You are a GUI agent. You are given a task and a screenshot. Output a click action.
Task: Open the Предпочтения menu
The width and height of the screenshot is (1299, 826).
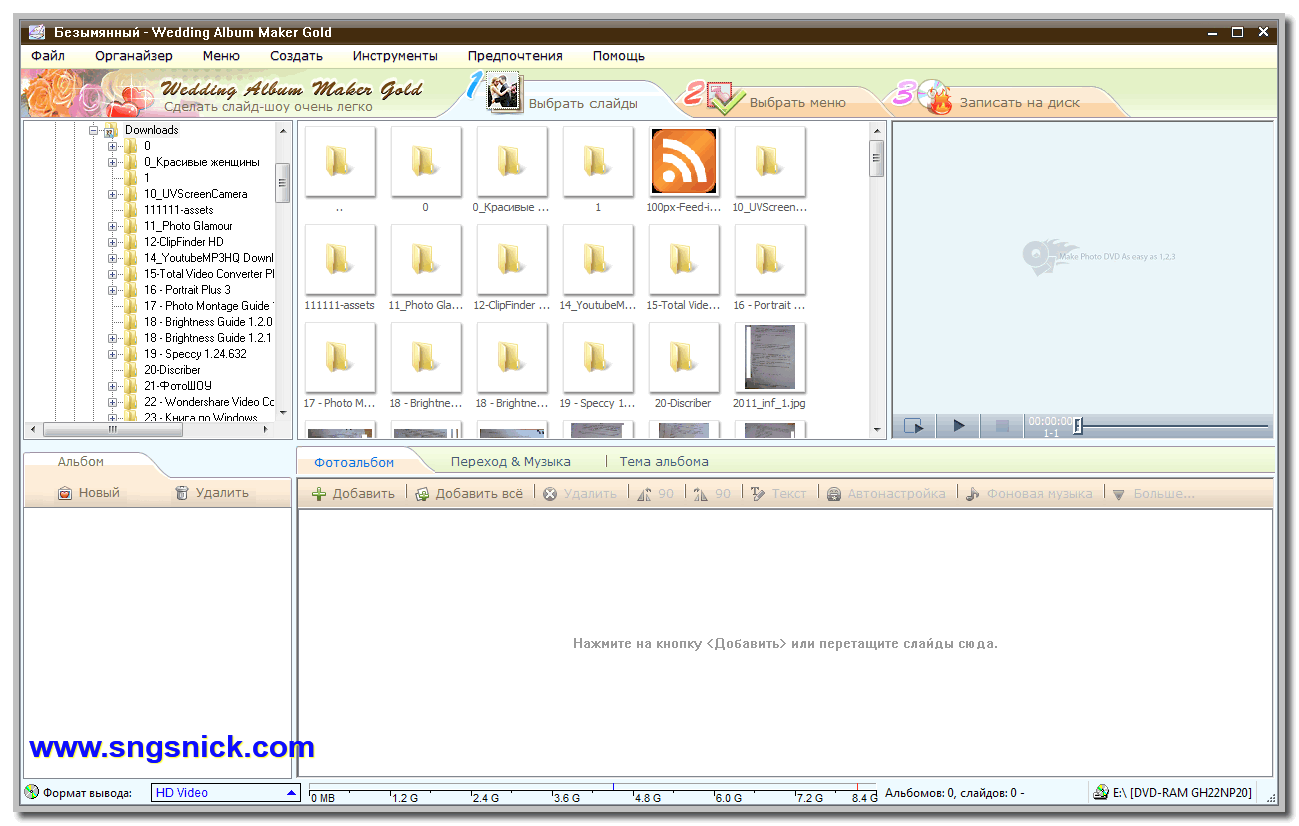click(x=515, y=56)
